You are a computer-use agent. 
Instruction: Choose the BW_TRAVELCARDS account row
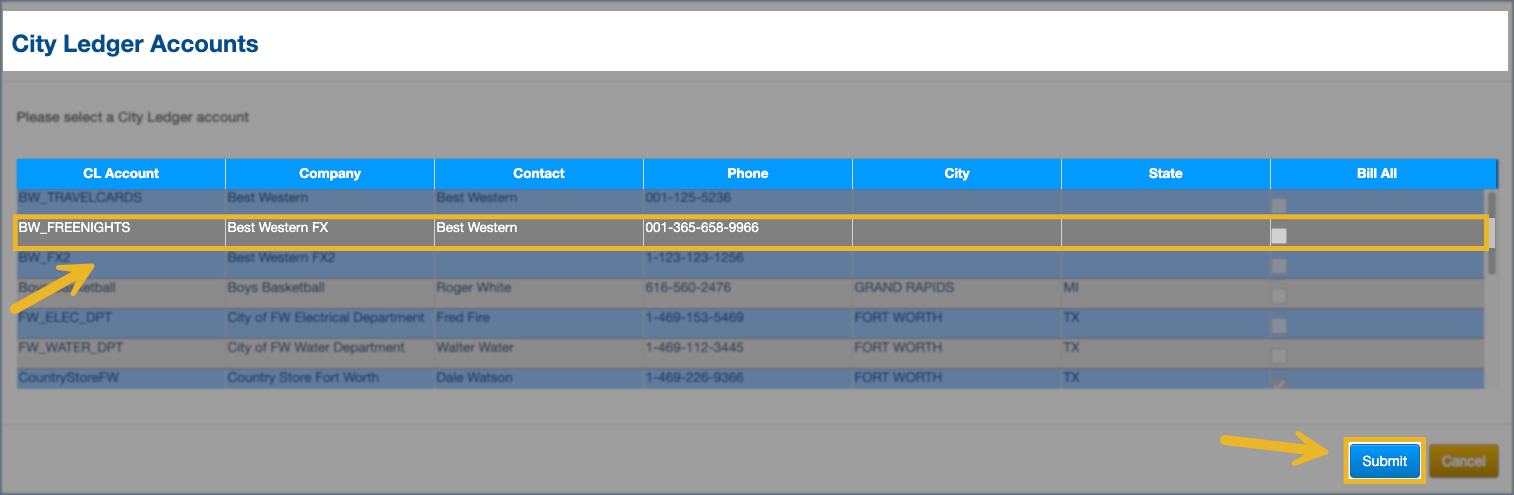pyautogui.click(x=80, y=198)
